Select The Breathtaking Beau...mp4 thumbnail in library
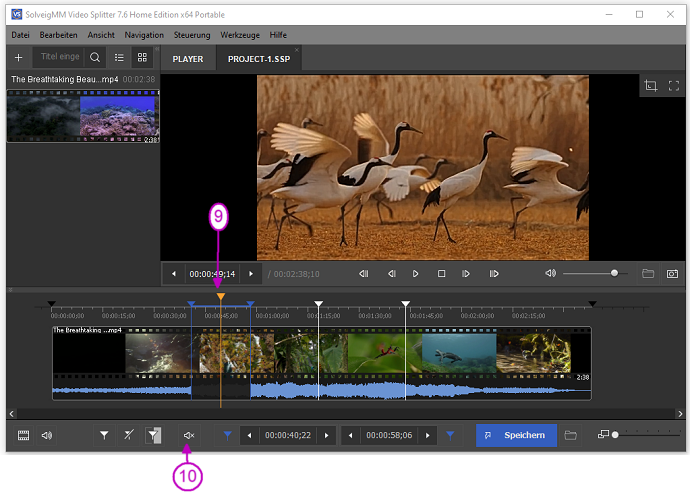Viewport: 690px width, 497px height. (83, 116)
